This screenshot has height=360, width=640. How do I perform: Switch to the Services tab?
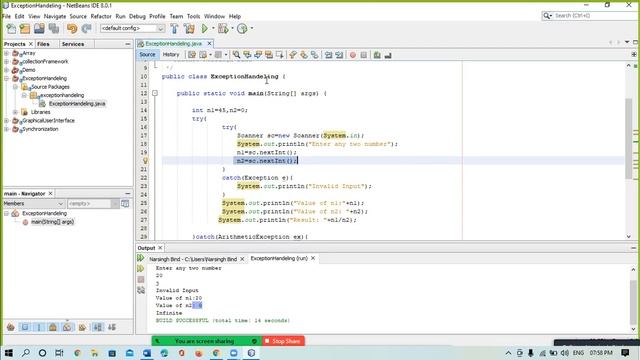(73, 44)
